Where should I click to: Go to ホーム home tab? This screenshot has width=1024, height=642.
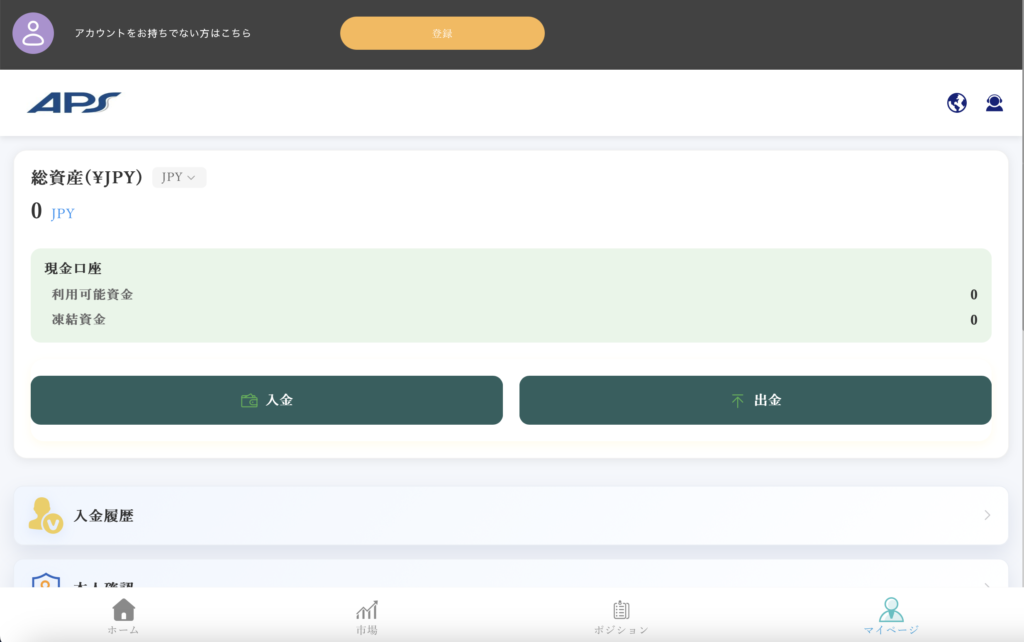coord(123,617)
